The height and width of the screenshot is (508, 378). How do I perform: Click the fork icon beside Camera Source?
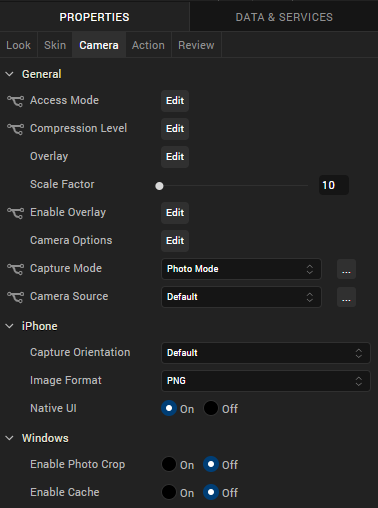pyautogui.click(x=15, y=297)
